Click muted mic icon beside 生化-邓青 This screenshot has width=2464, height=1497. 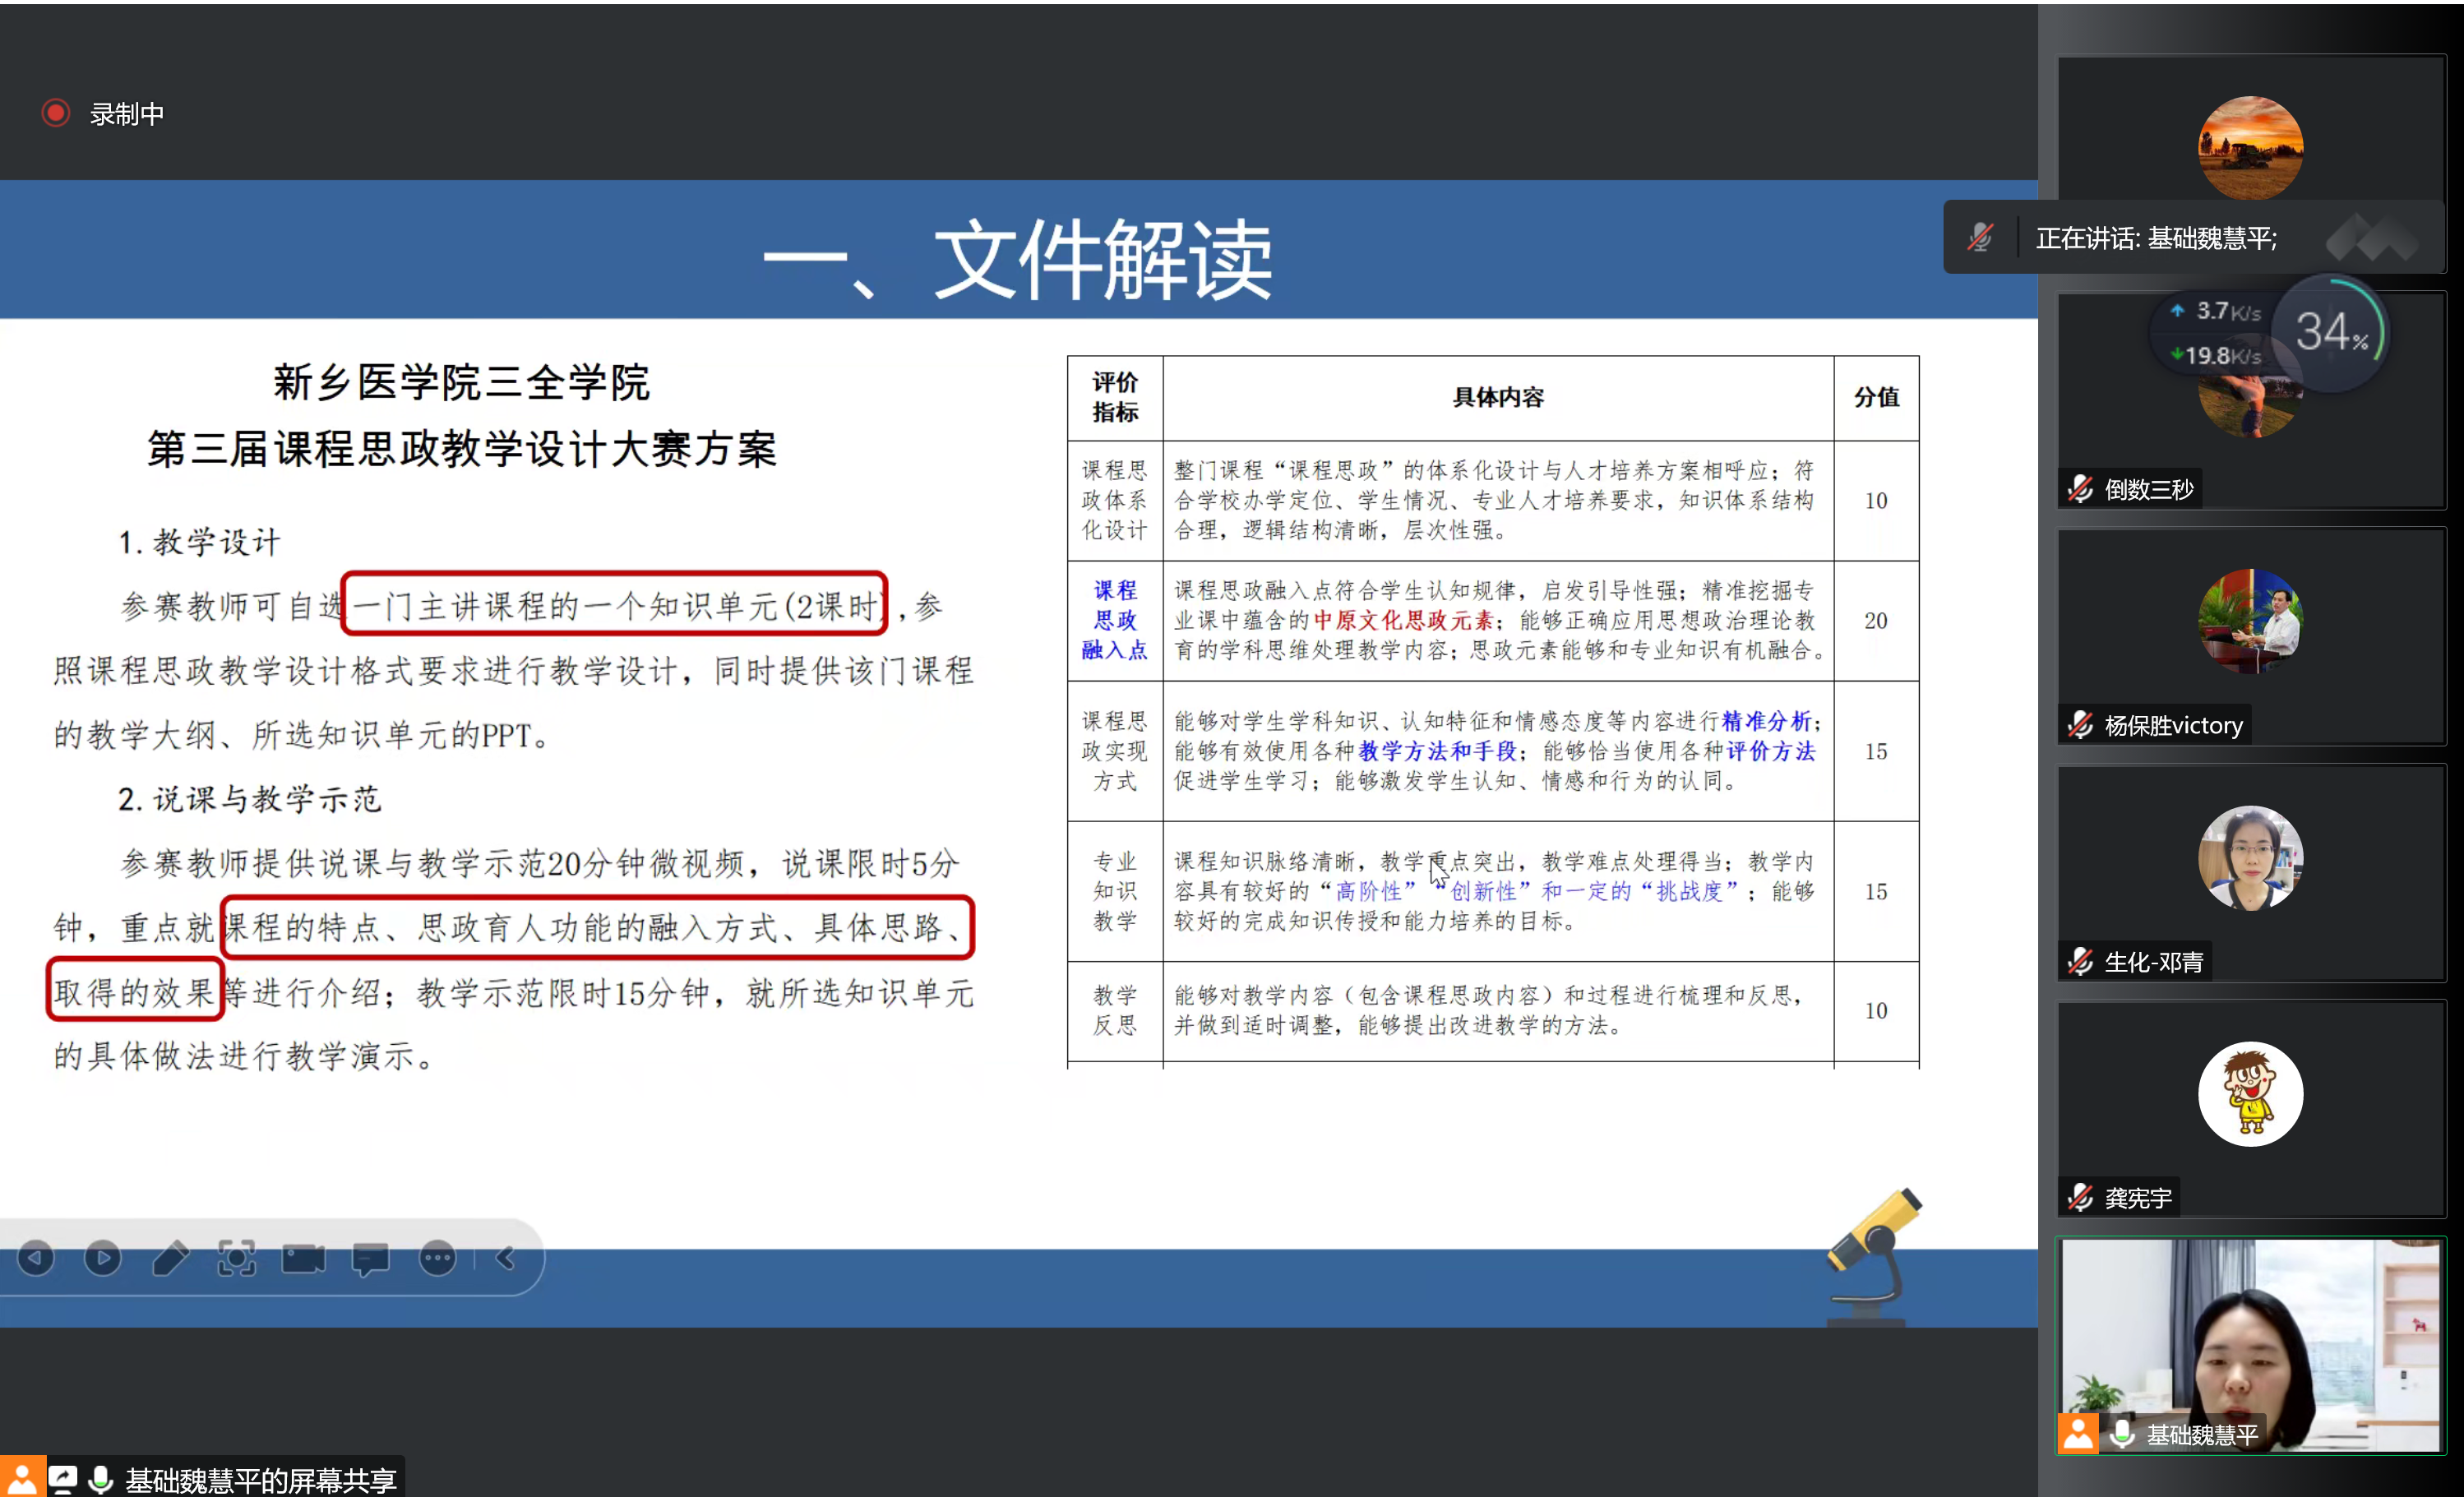(2080, 962)
